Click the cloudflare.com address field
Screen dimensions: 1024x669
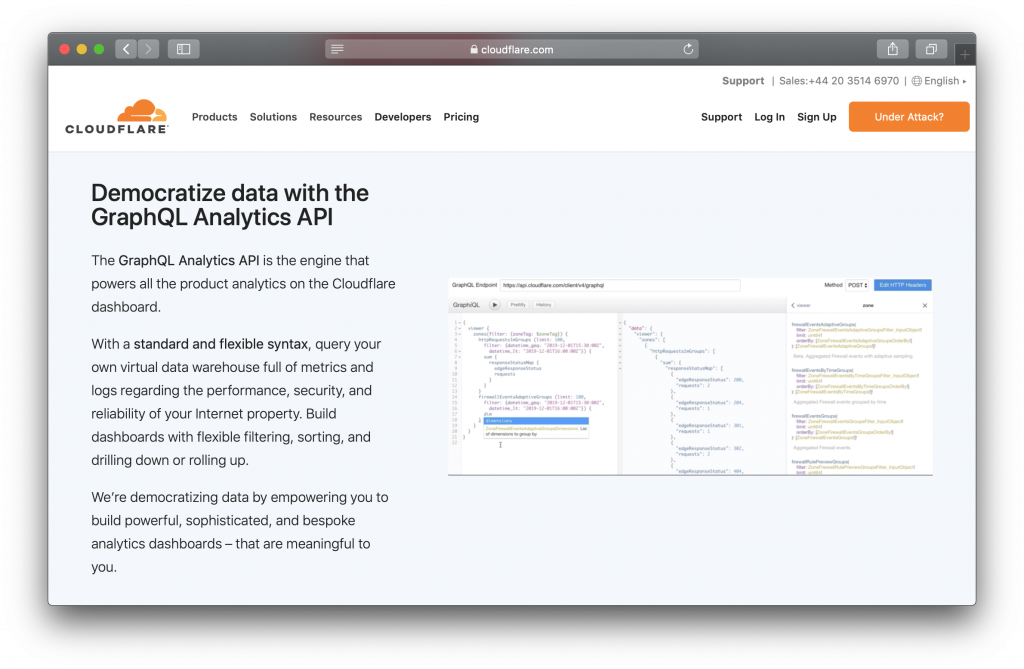click(x=512, y=49)
